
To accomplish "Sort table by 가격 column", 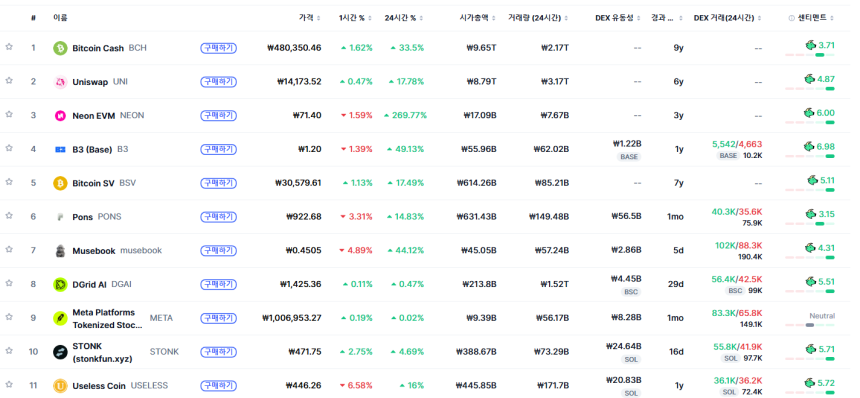I will [310, 18].
